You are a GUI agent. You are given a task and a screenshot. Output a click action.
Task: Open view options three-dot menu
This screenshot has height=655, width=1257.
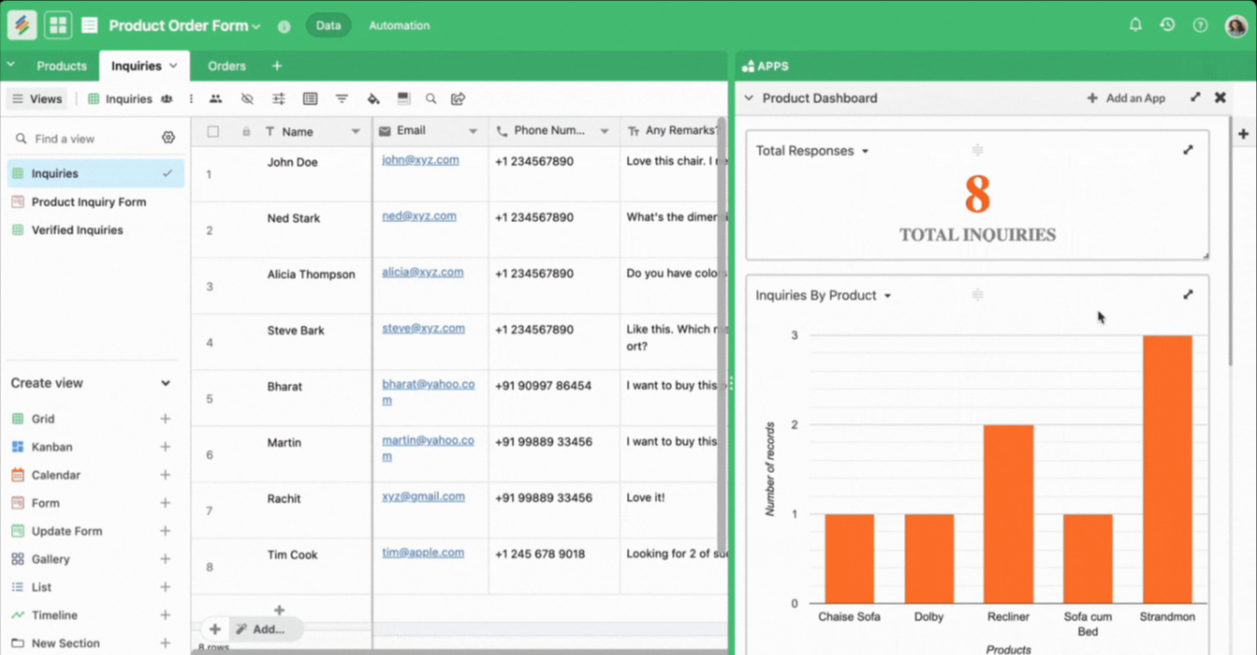point(191,99)
